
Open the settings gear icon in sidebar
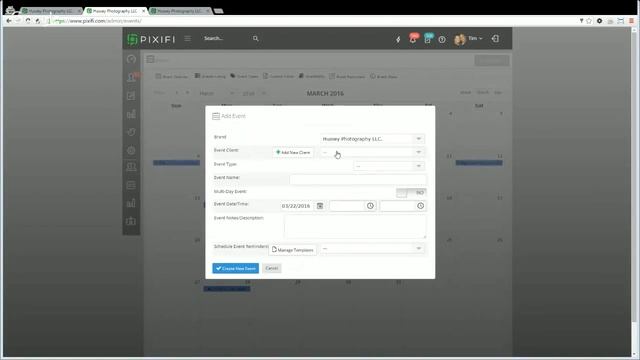click(131, 150)
